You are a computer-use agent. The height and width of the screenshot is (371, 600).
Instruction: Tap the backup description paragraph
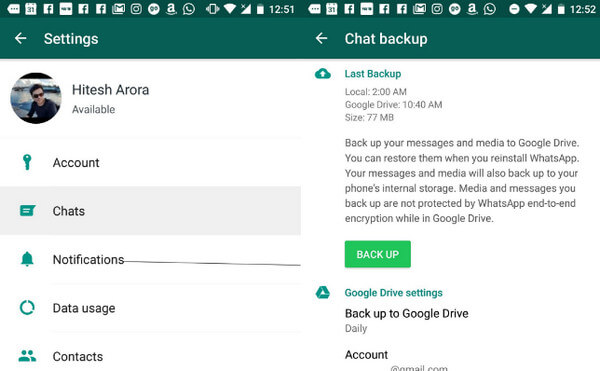pyautogui.click(x=462, y=181)
